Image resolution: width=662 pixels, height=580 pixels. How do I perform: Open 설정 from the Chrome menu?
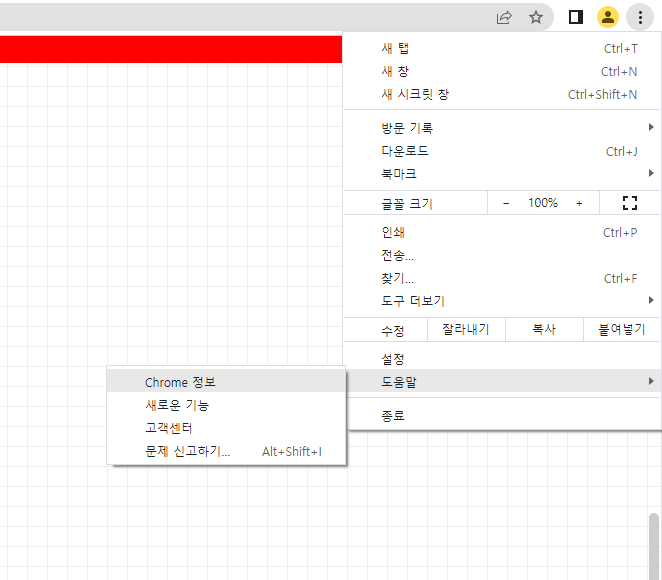393,358
